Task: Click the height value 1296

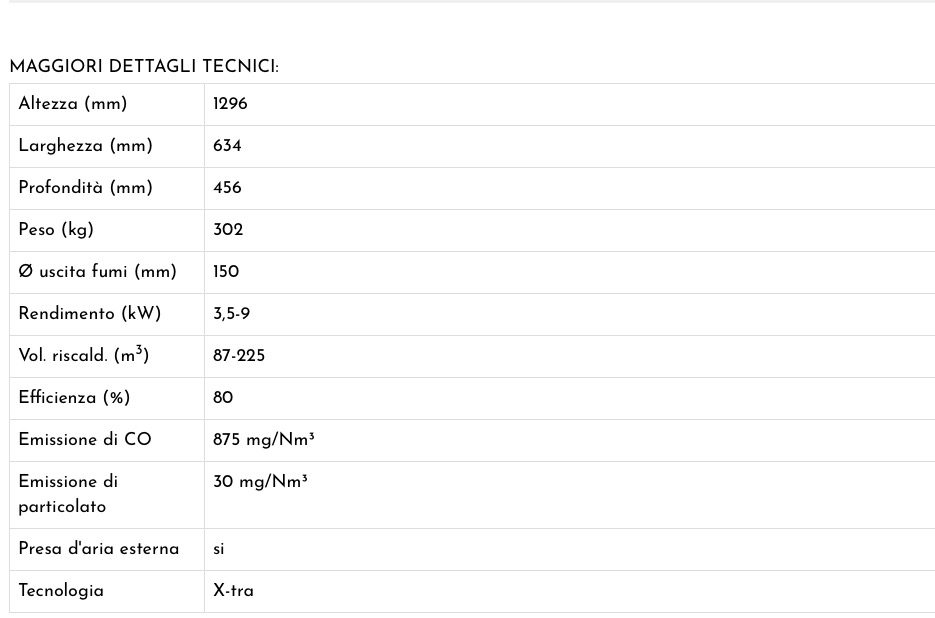Action: [230, 104]
